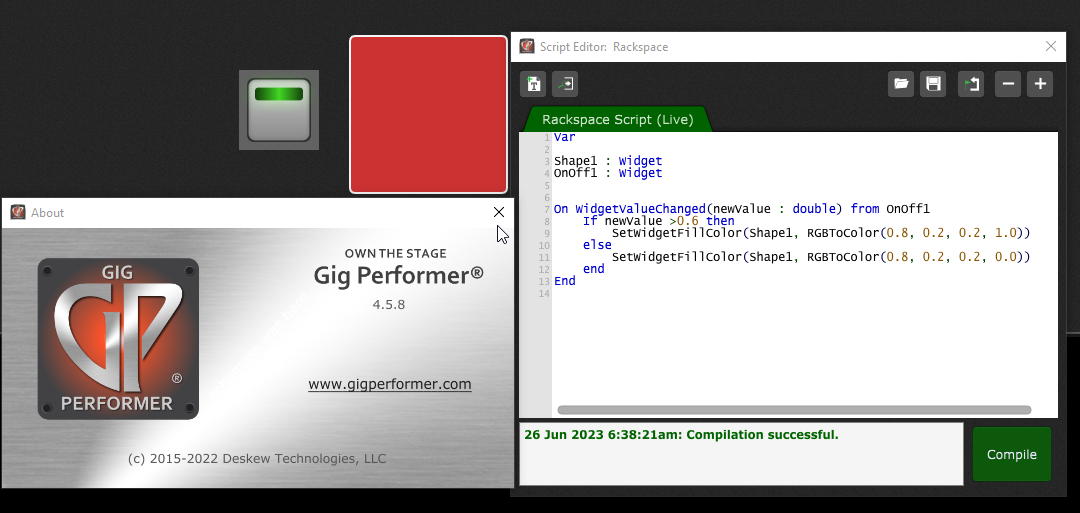Screen dimensions: 1080x513
Task: Click the compilation message output box
Action: pyautogui.click(x=740, y=454)
